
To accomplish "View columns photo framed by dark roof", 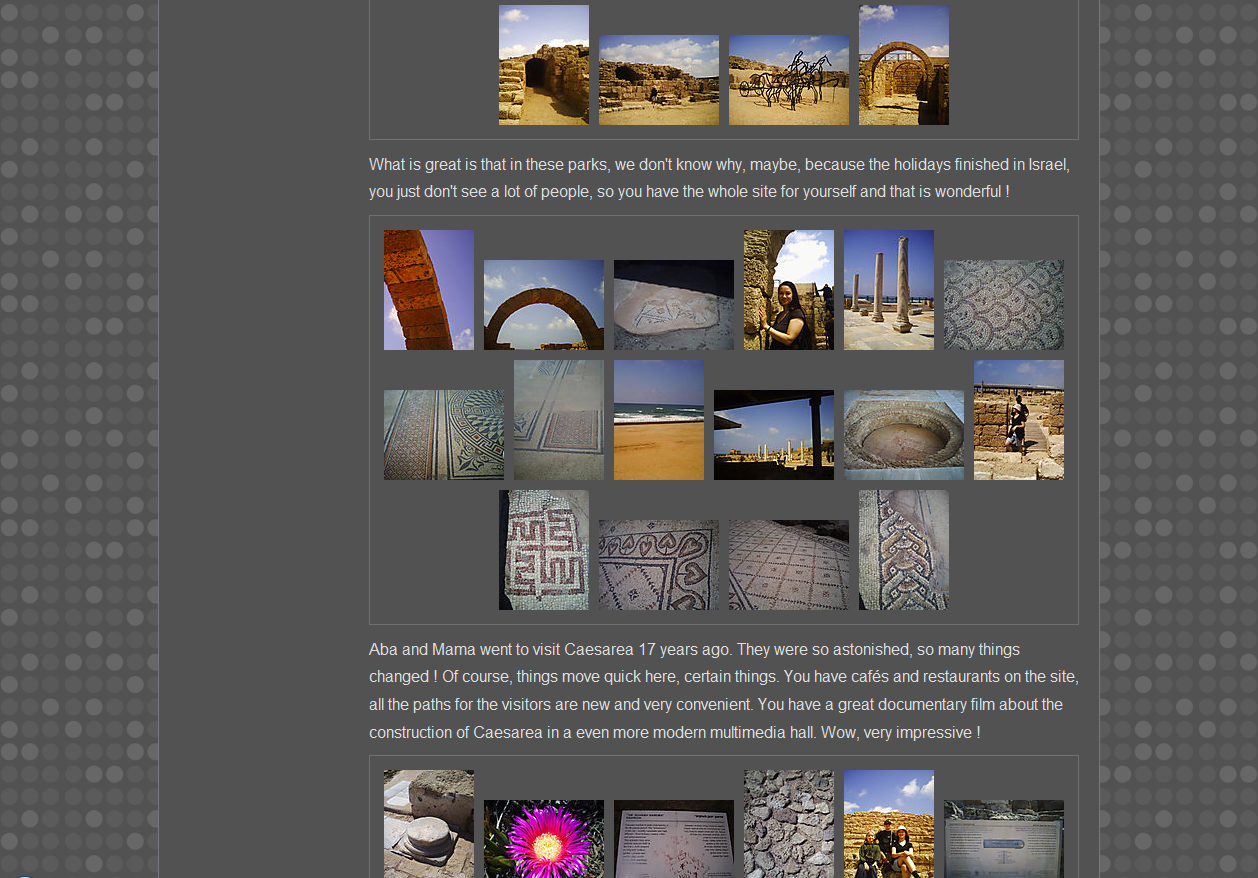I will [x=773, y=435].
